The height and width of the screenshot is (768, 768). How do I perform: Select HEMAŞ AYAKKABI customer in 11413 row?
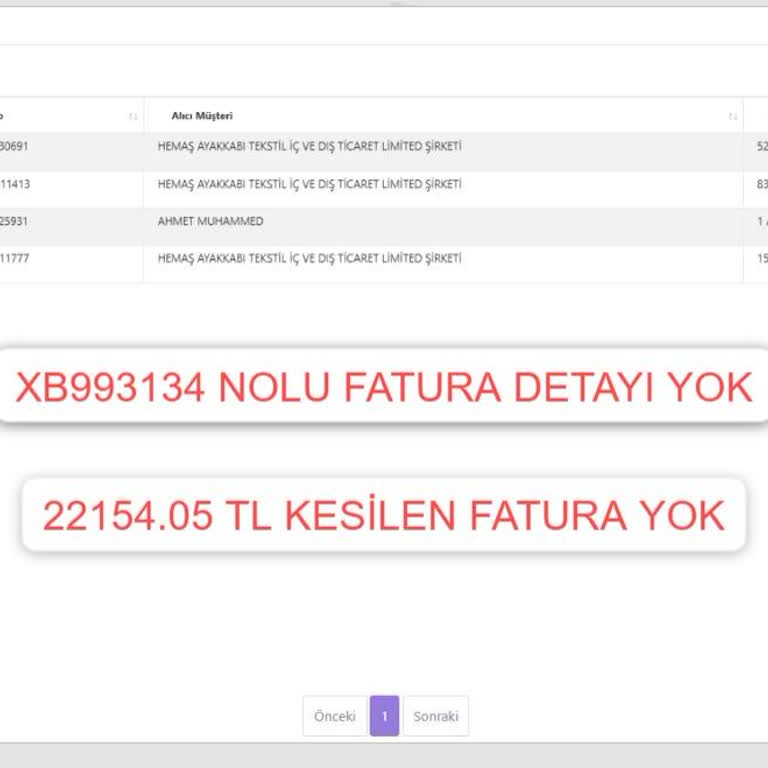click(x=310, y=184)
